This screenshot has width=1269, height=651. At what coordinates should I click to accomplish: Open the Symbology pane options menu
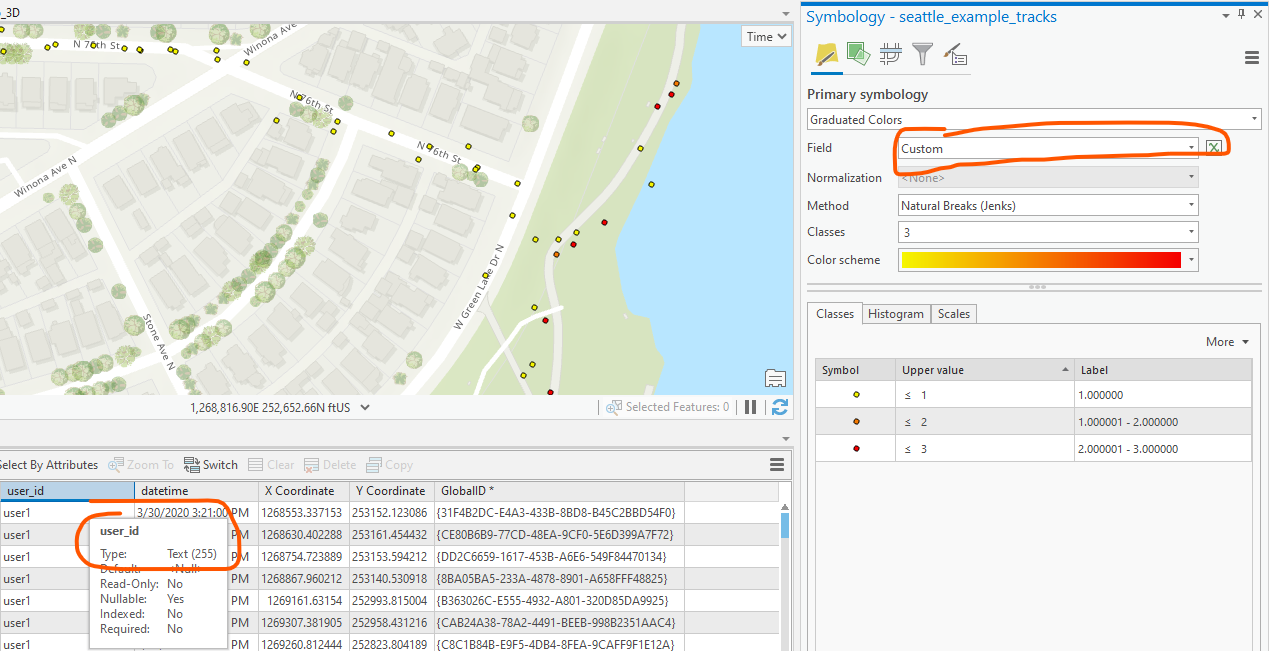[x=1252, y=58]
